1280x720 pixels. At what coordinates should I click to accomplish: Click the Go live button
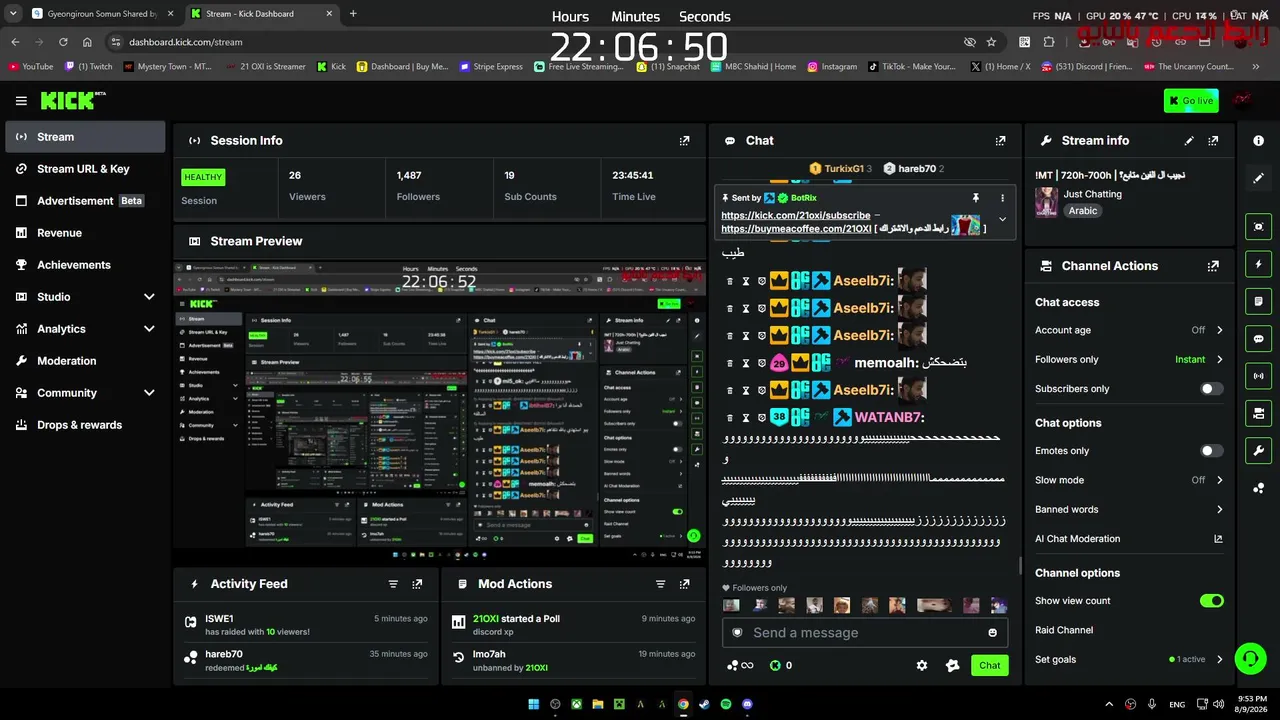(x=1191, y=100)
